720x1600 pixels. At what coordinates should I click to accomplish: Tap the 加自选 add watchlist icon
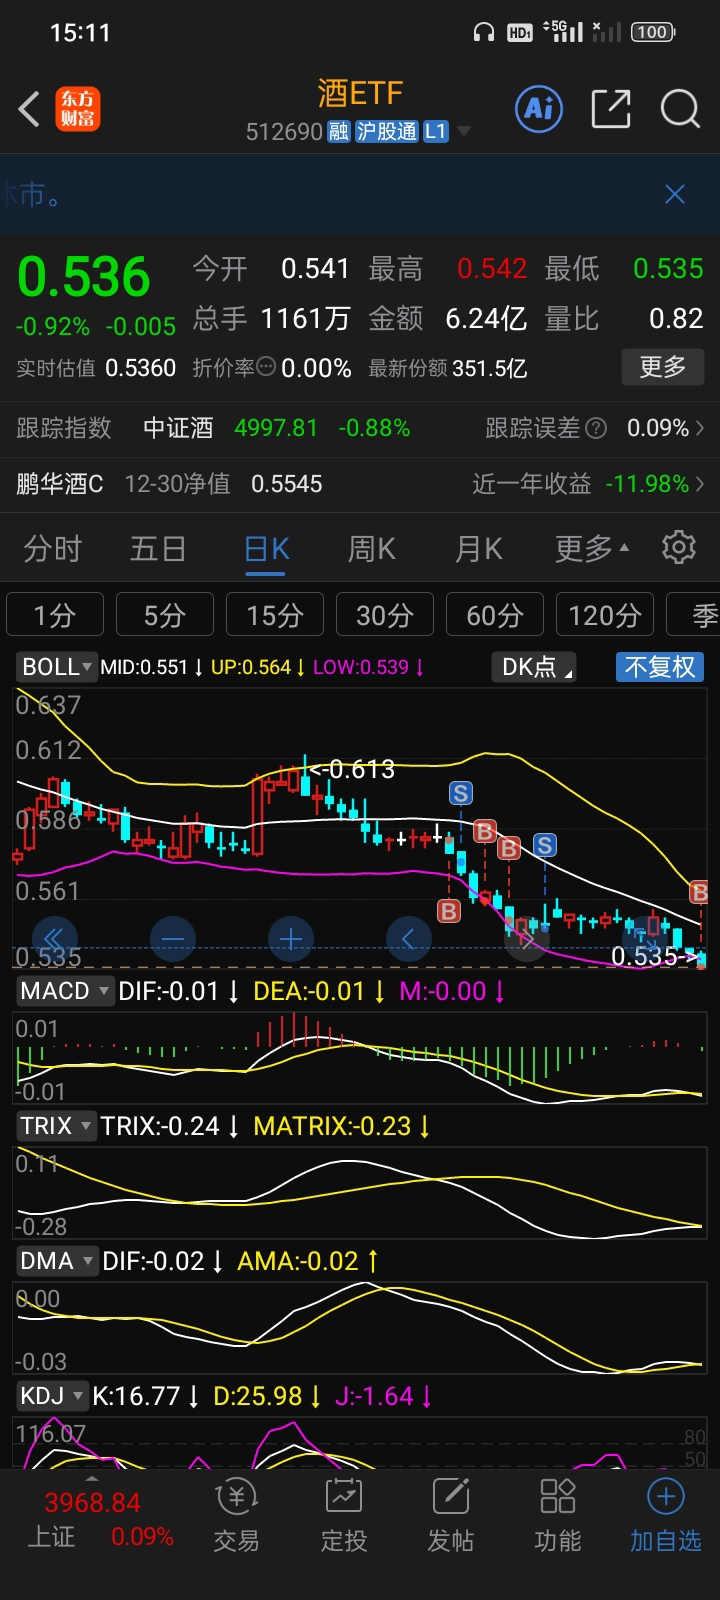coord(666,1516)
